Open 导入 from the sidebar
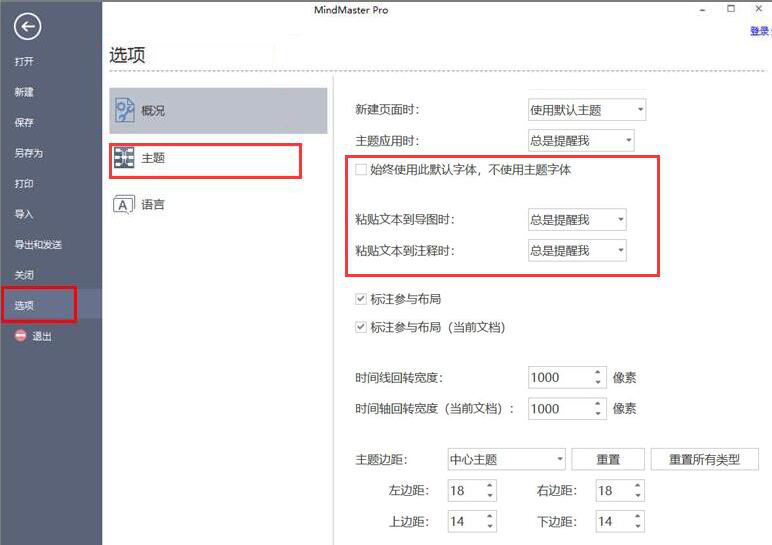 coord(24,214)
